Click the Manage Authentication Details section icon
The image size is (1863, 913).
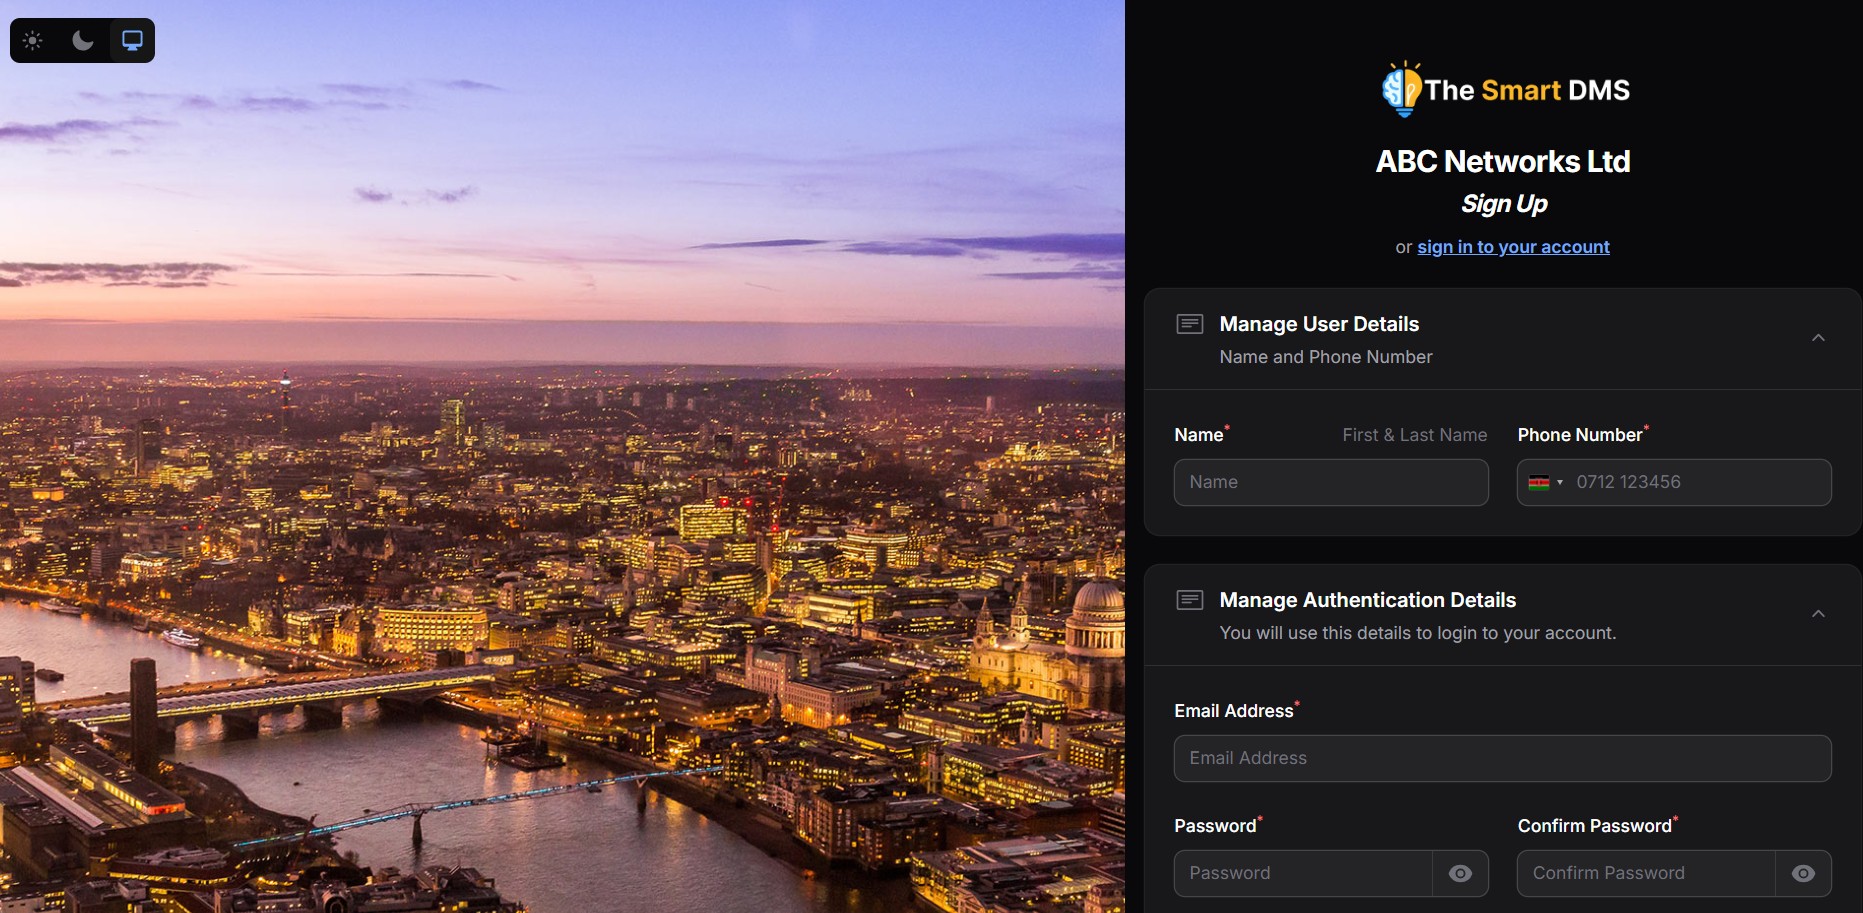[1189, 600]
